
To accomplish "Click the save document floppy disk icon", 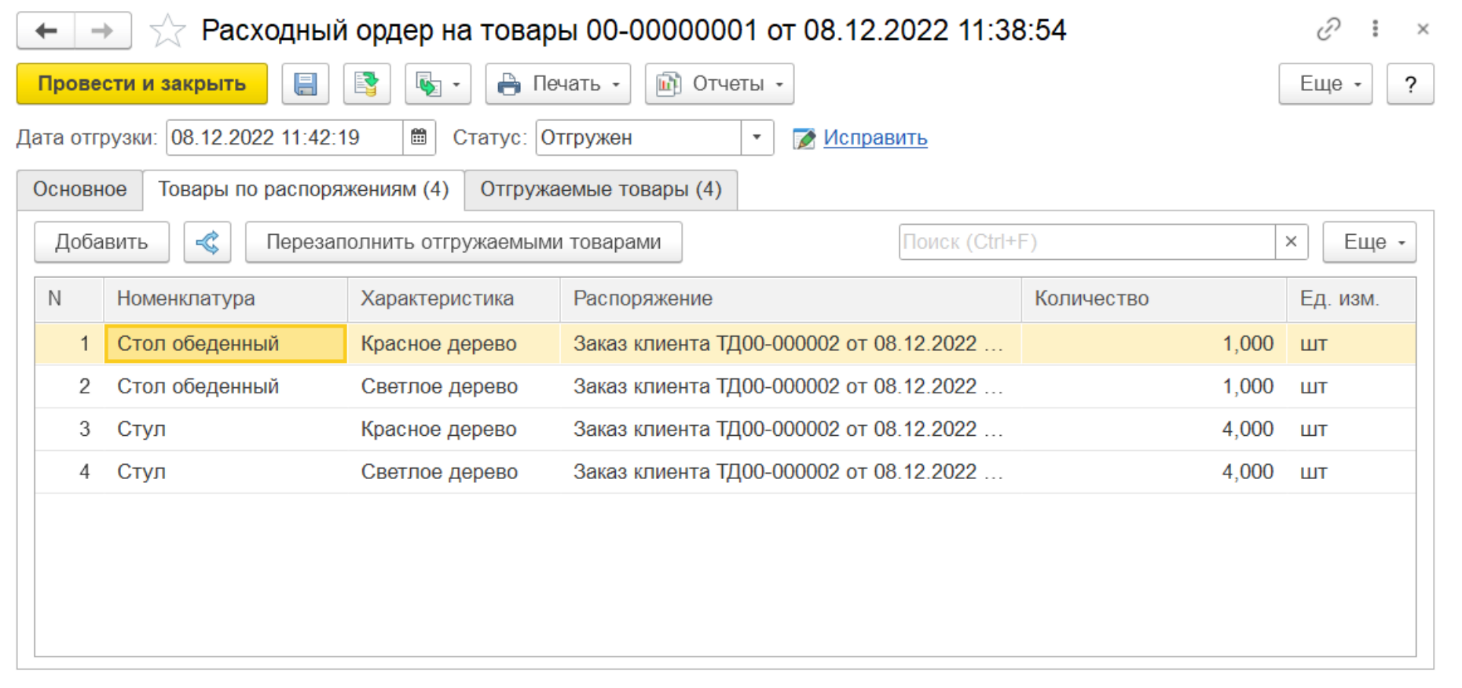I will (x=305, y=85).
